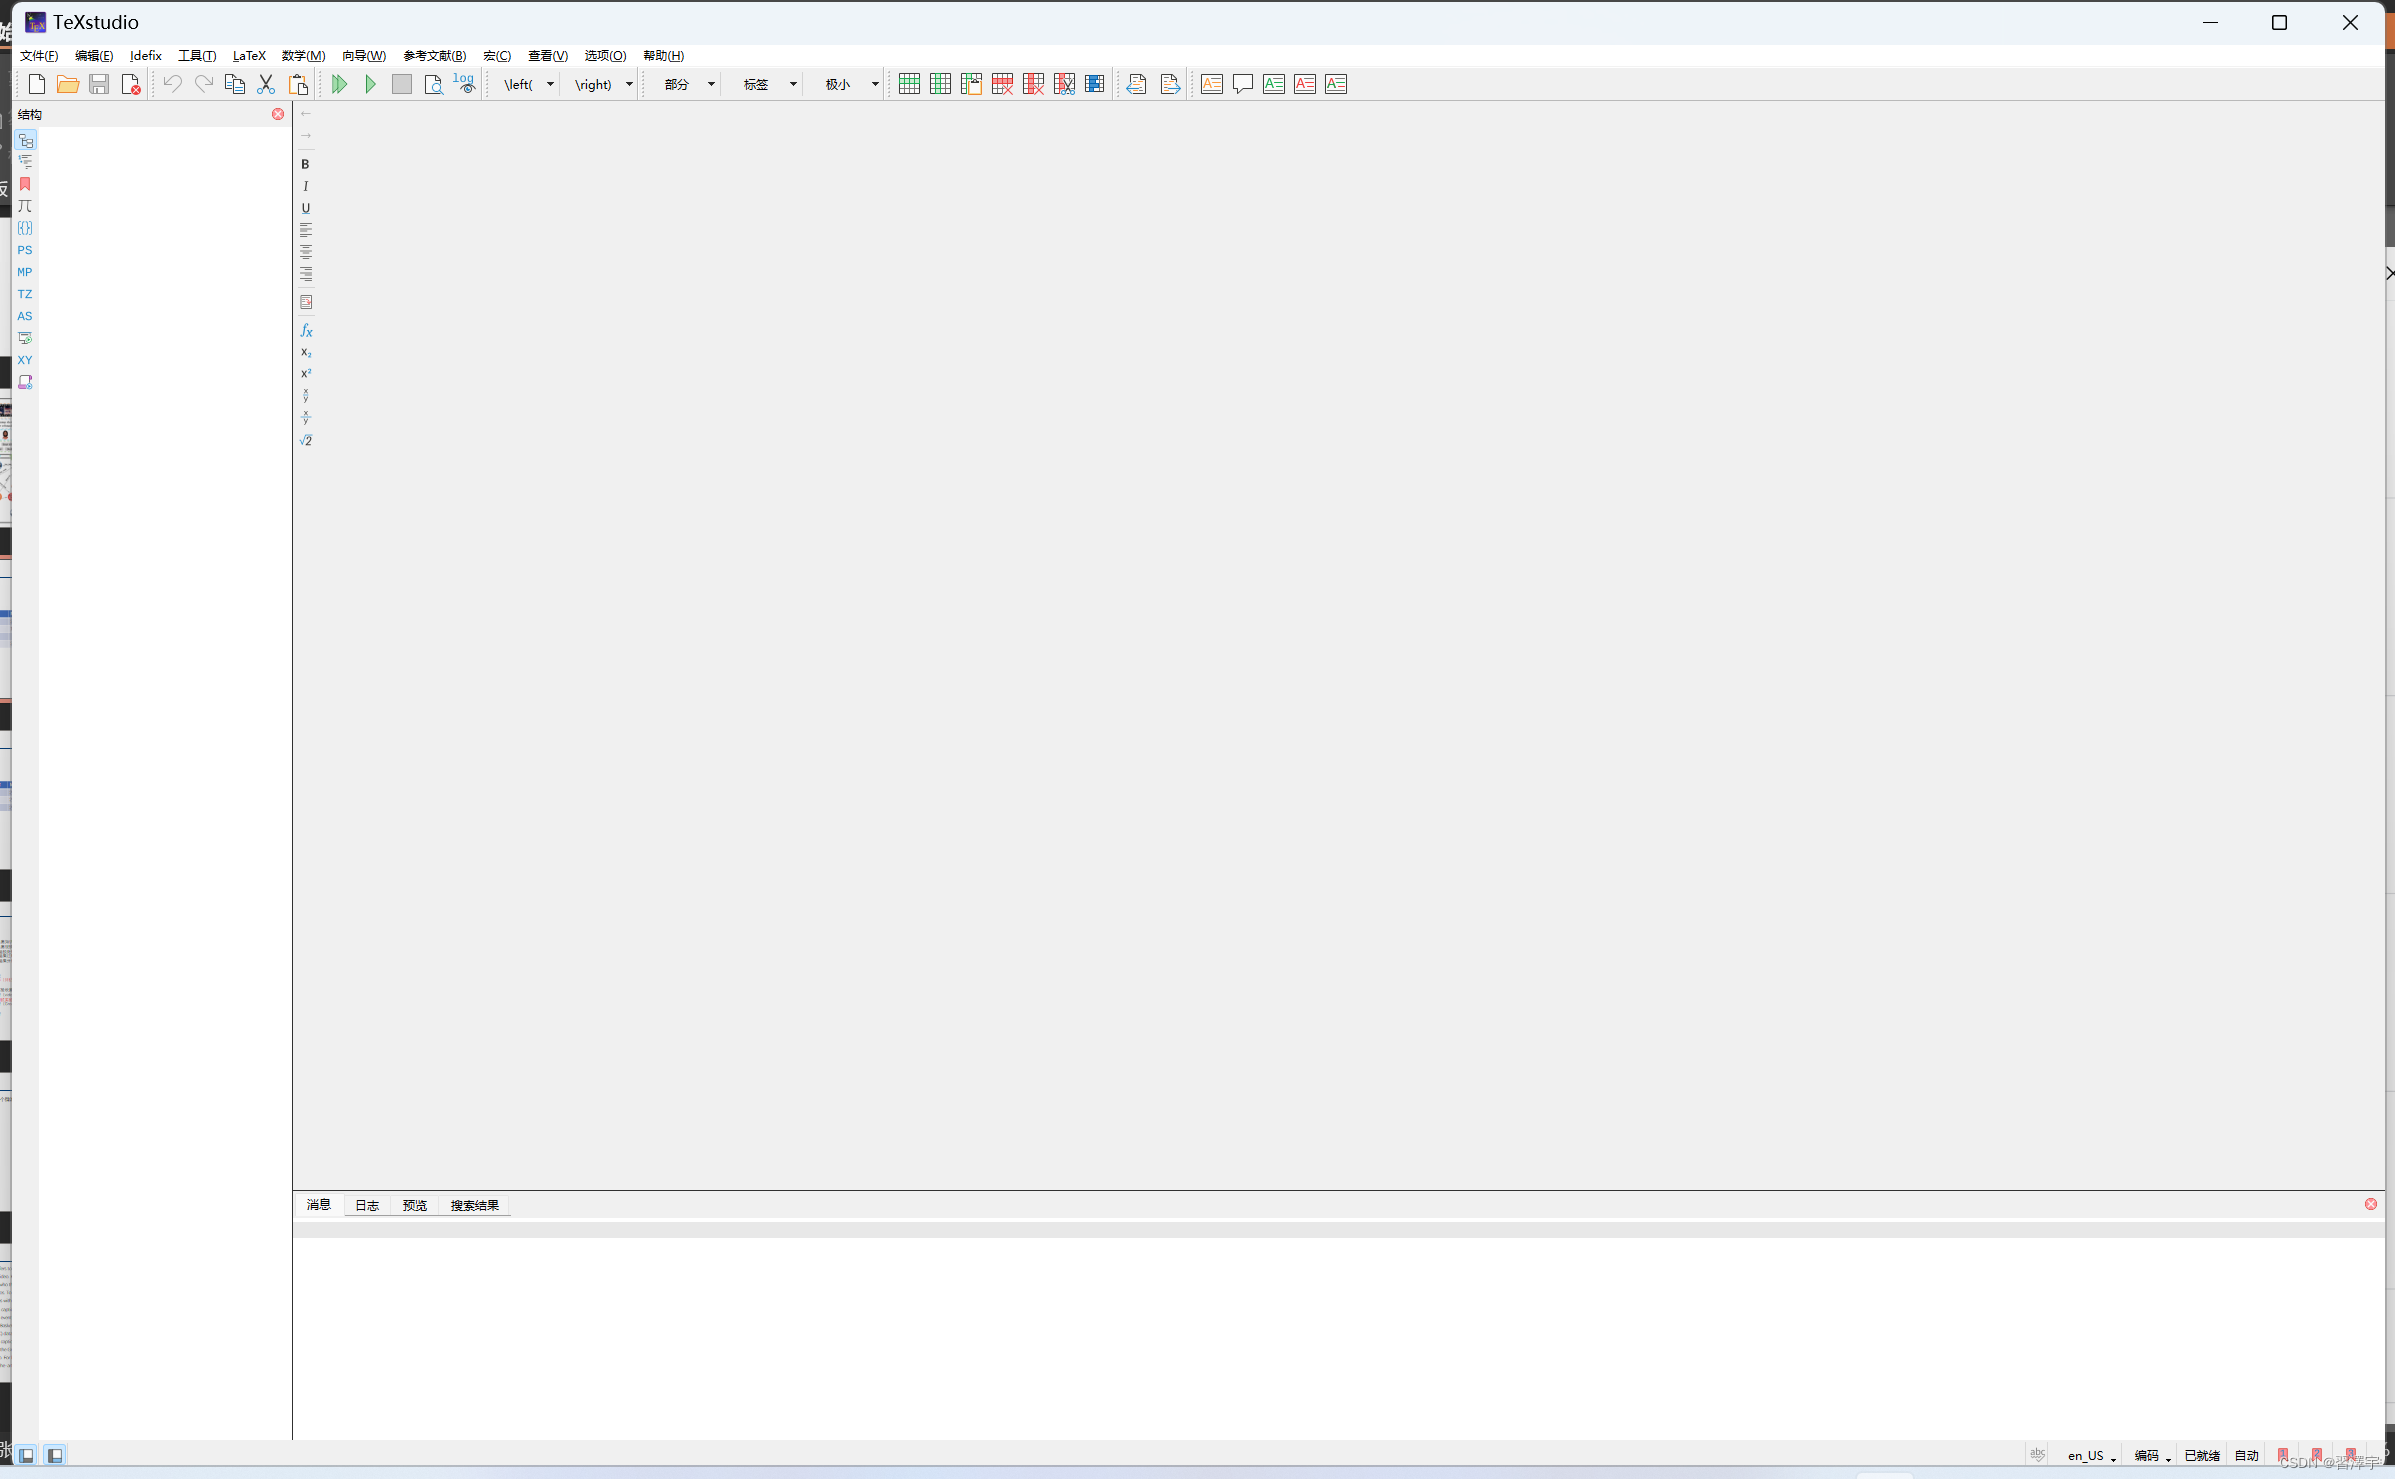Screen dimensions: 2395x1479
Task: Show the AS Asymptote commands panel
Action: (25, 316)
